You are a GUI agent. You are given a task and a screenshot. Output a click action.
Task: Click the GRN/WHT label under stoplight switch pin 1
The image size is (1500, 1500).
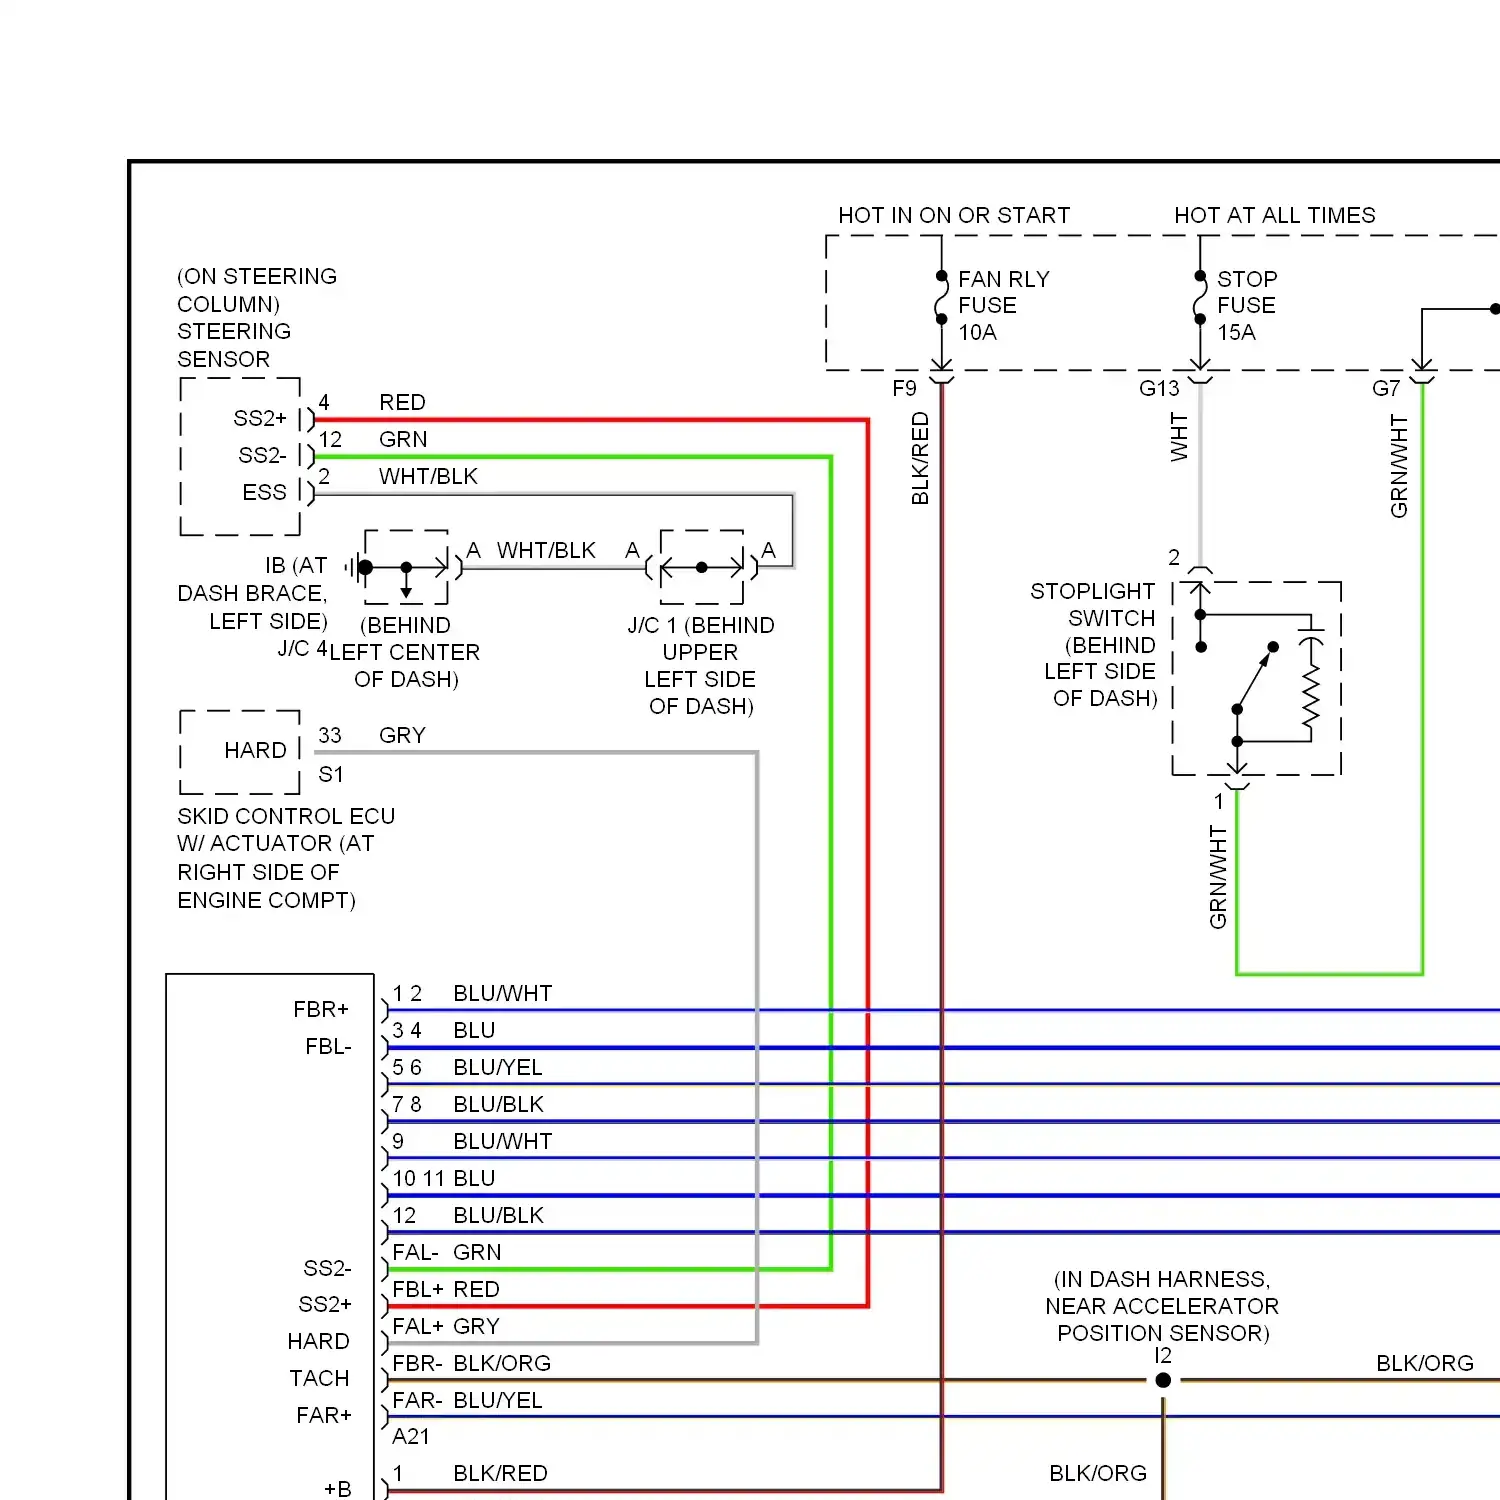click(1217, 877)
